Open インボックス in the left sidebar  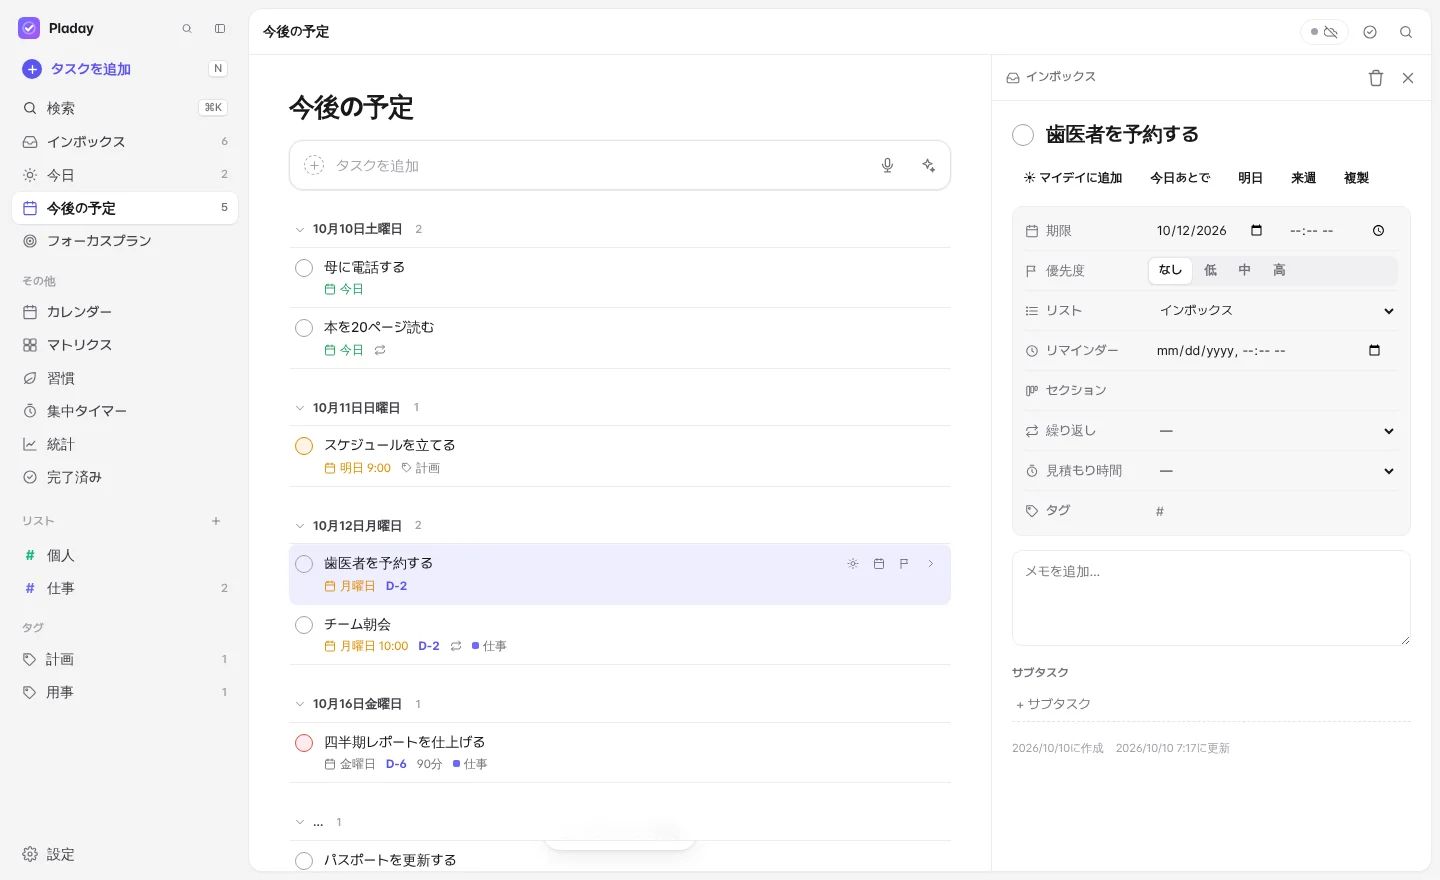pos(125,142)
